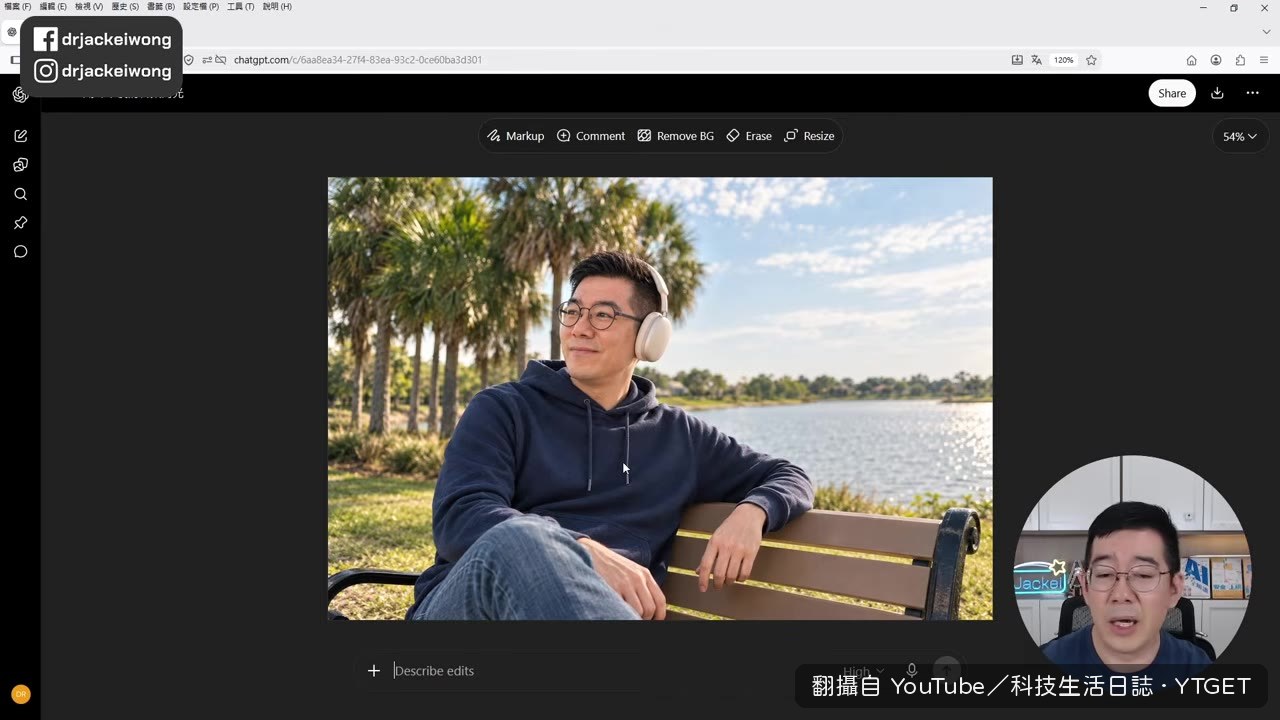
Task: Add a Comment to the image
Action: coord(591,136)
